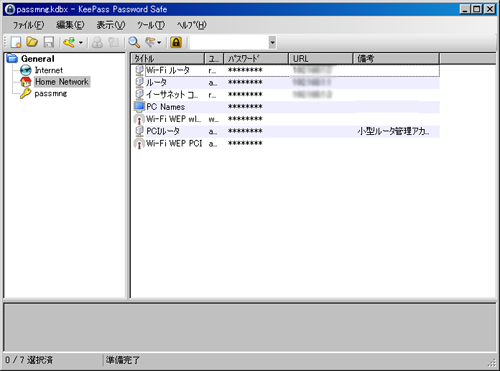Open the ヘルプ(H) menu

(192, 25)
